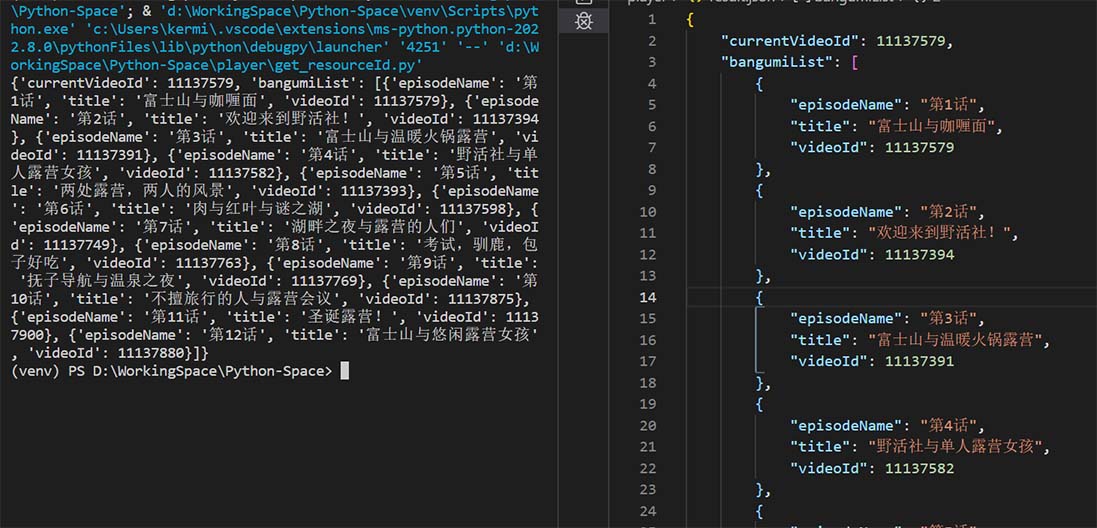Click line number 22 in the gutter
The width and height of the screenshot is (1097, 528).
click(x=649, y=469)
